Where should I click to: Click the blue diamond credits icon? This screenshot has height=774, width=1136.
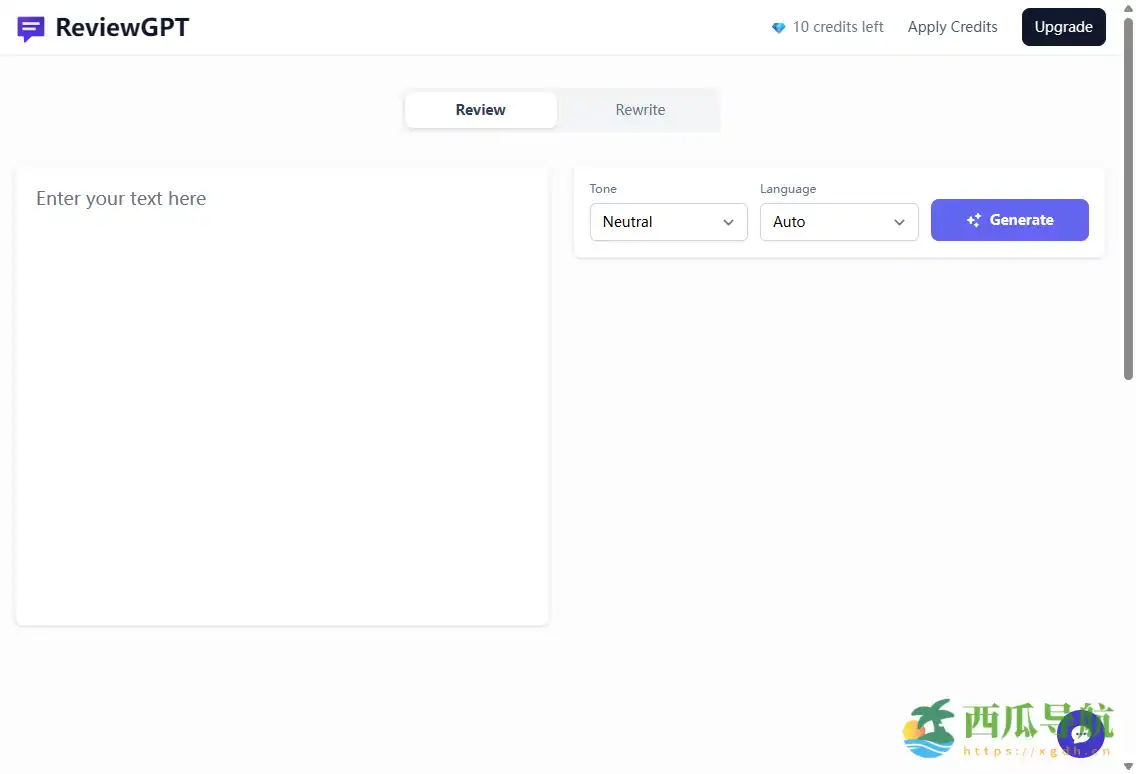click(x=779, y=28)
